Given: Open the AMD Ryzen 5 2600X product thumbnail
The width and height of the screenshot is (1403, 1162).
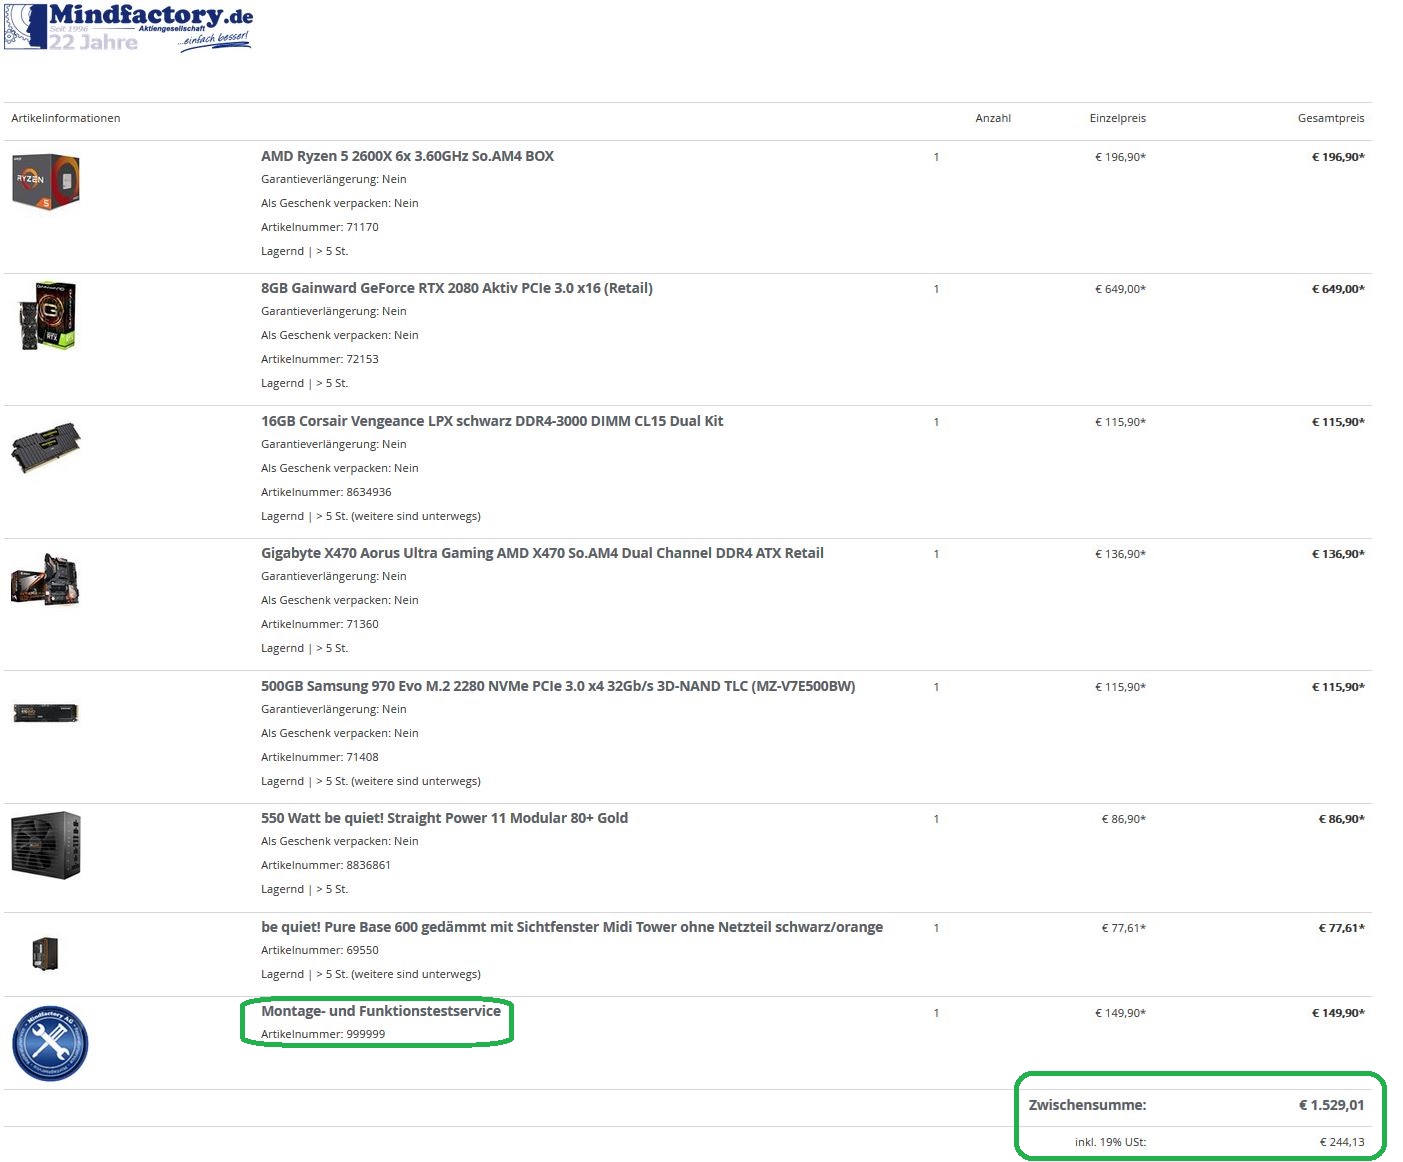Looking at the screenshot, I should point(46,181).
